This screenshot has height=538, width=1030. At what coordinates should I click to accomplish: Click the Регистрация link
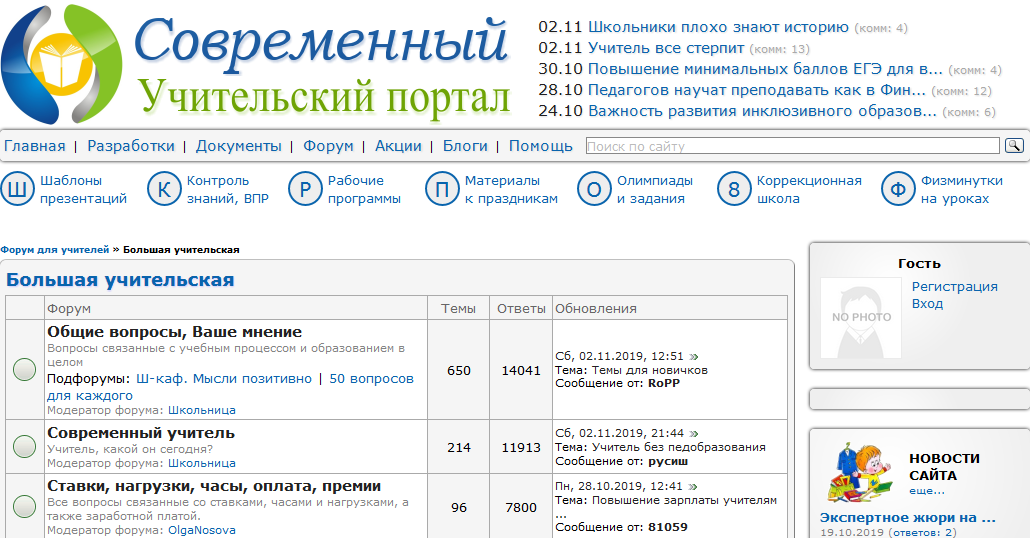point(954,286)
